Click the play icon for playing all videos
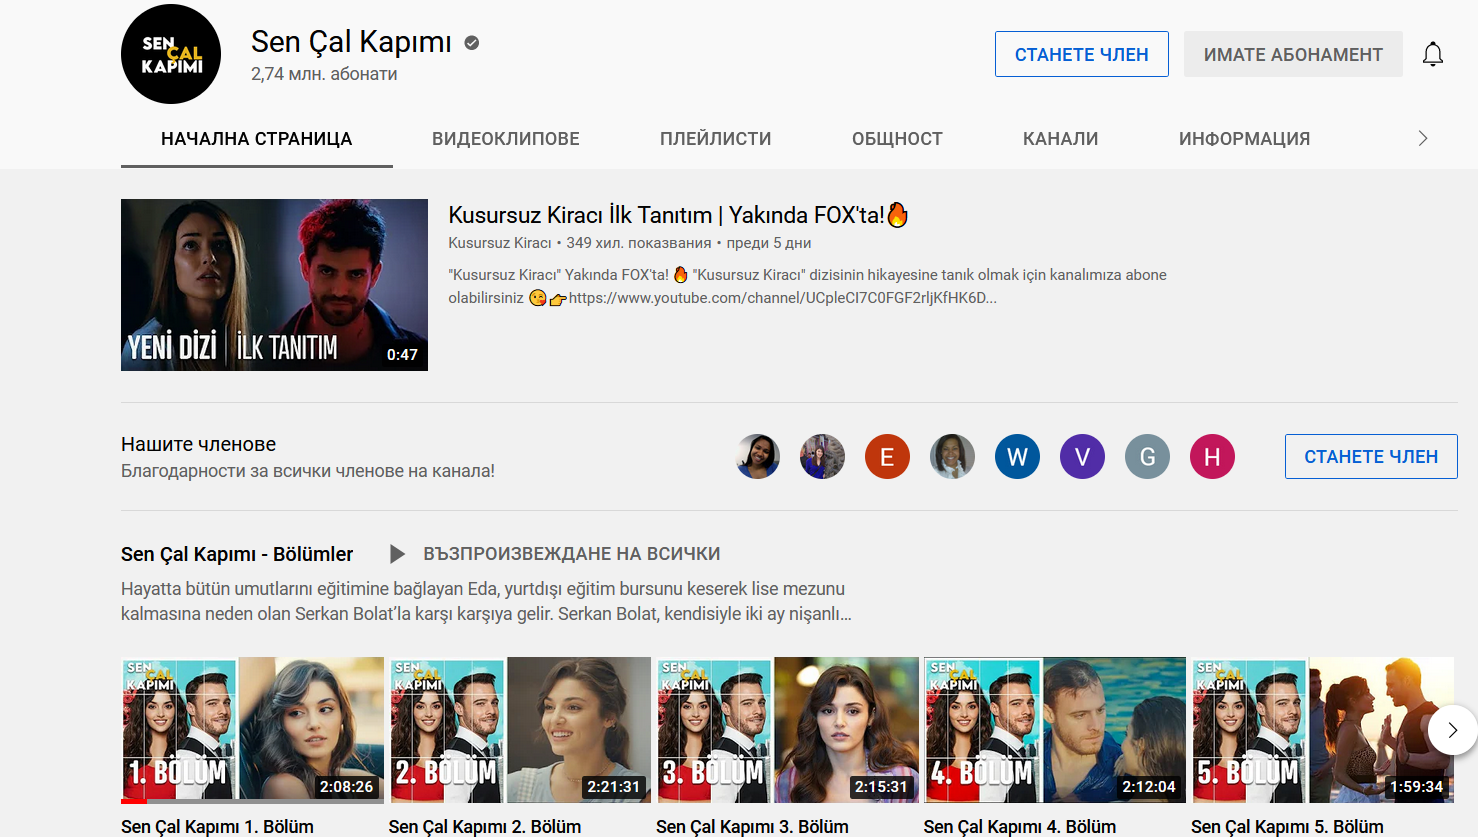Image resolution: width=1478 pixels, height=837 pixels. click(x=397, y=554)
